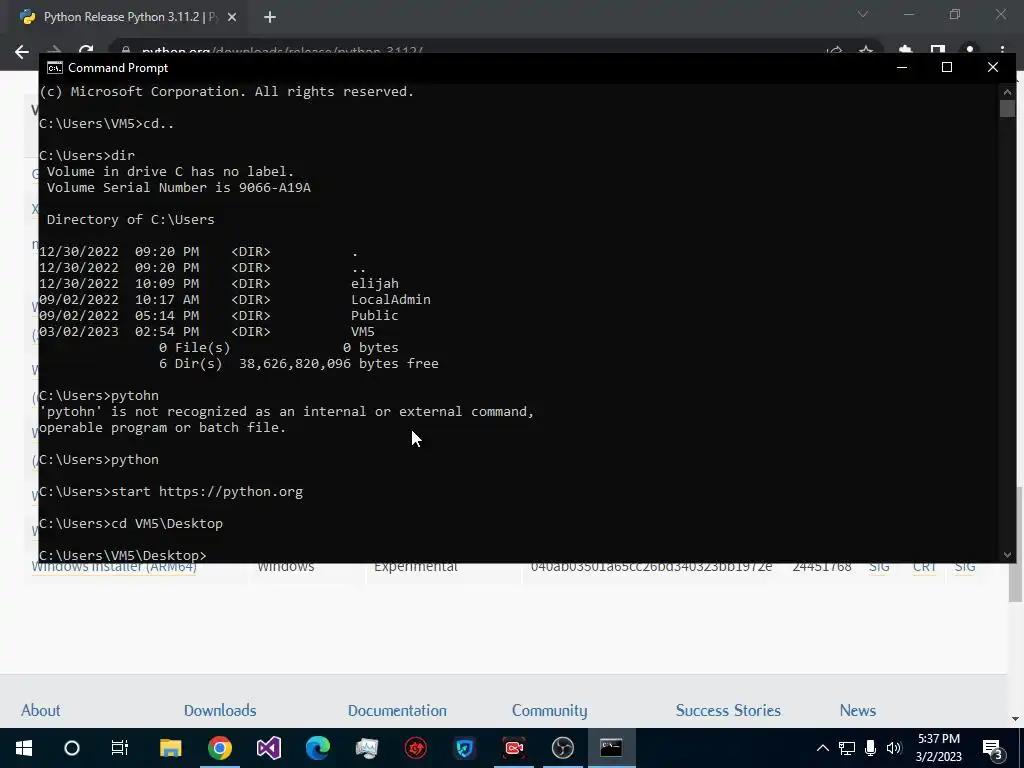Screen dimensions: 1024x768
Task: Open Chrome extensions puzzle icon
Action: click(x=905, y=50)
